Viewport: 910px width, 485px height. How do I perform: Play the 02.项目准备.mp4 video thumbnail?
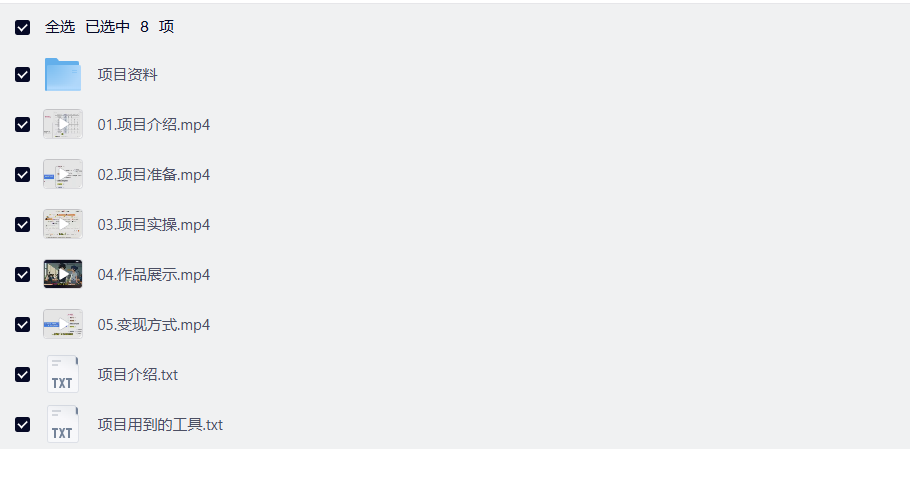(x=63, y=175)
